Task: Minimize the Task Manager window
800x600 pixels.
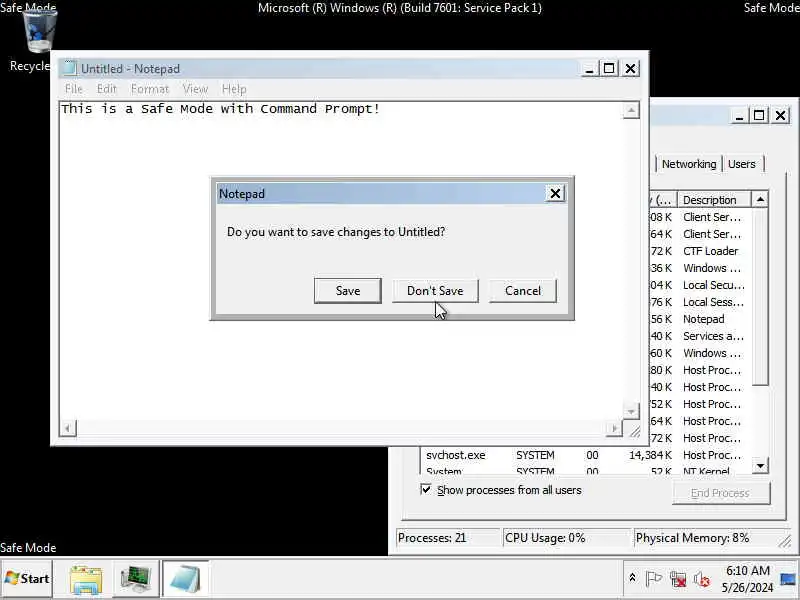Action: pyautogui.click(x=739, y=115)
